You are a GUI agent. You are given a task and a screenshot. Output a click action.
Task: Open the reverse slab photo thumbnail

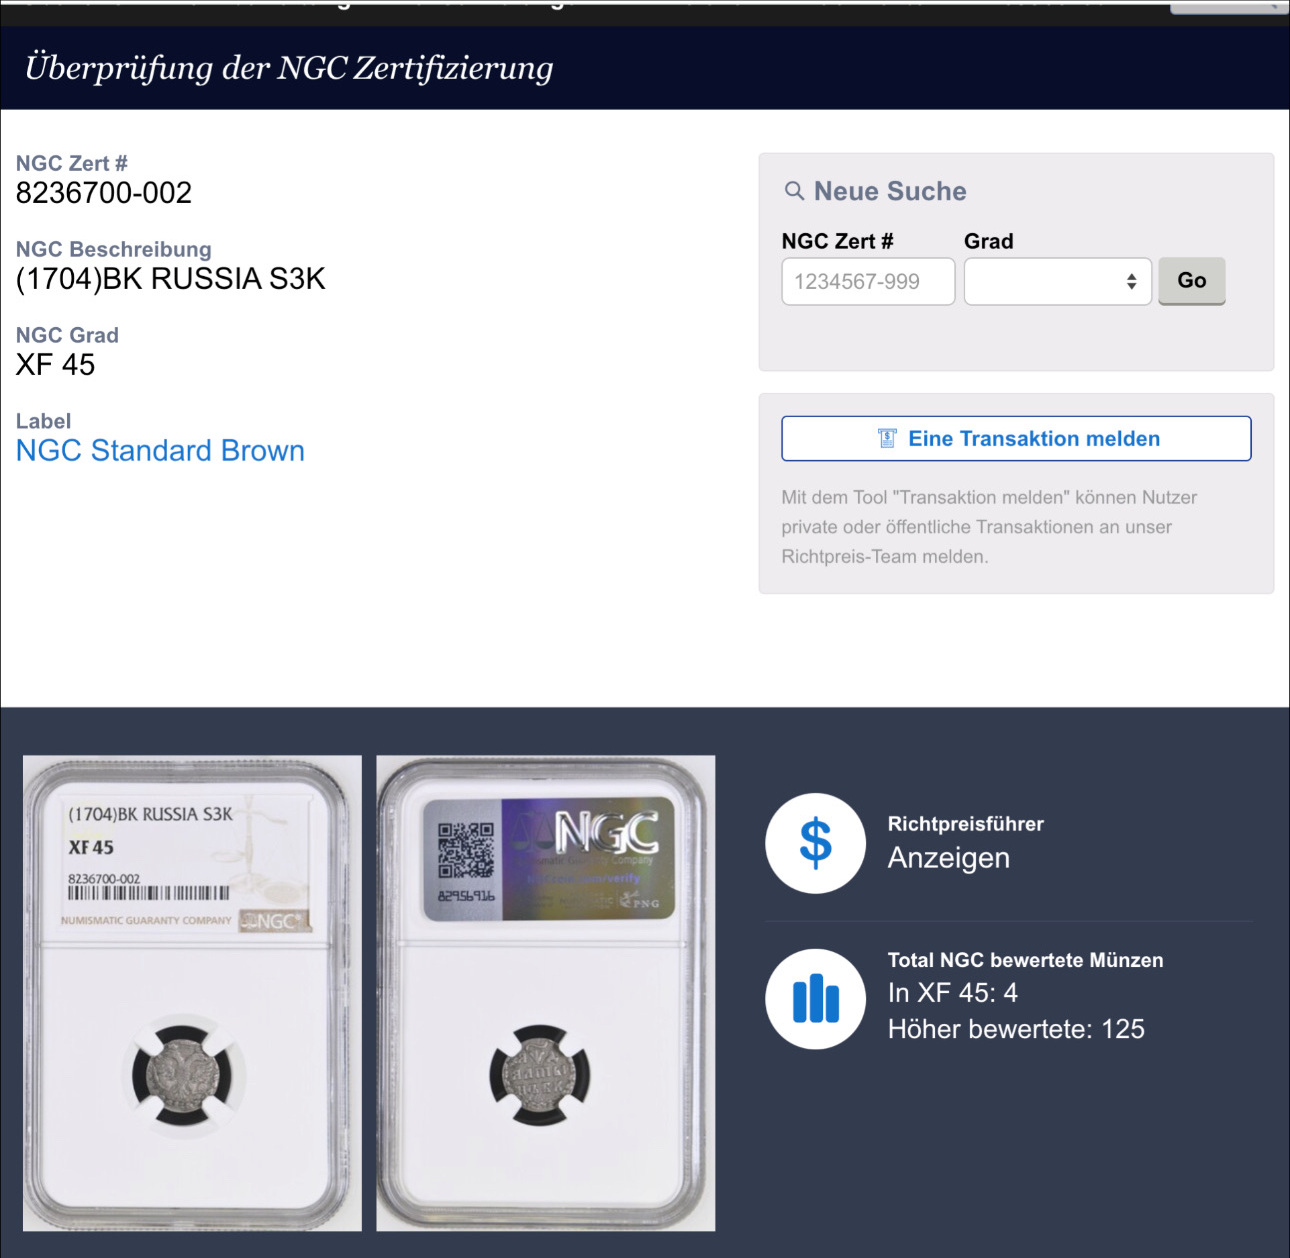(546, 993)
